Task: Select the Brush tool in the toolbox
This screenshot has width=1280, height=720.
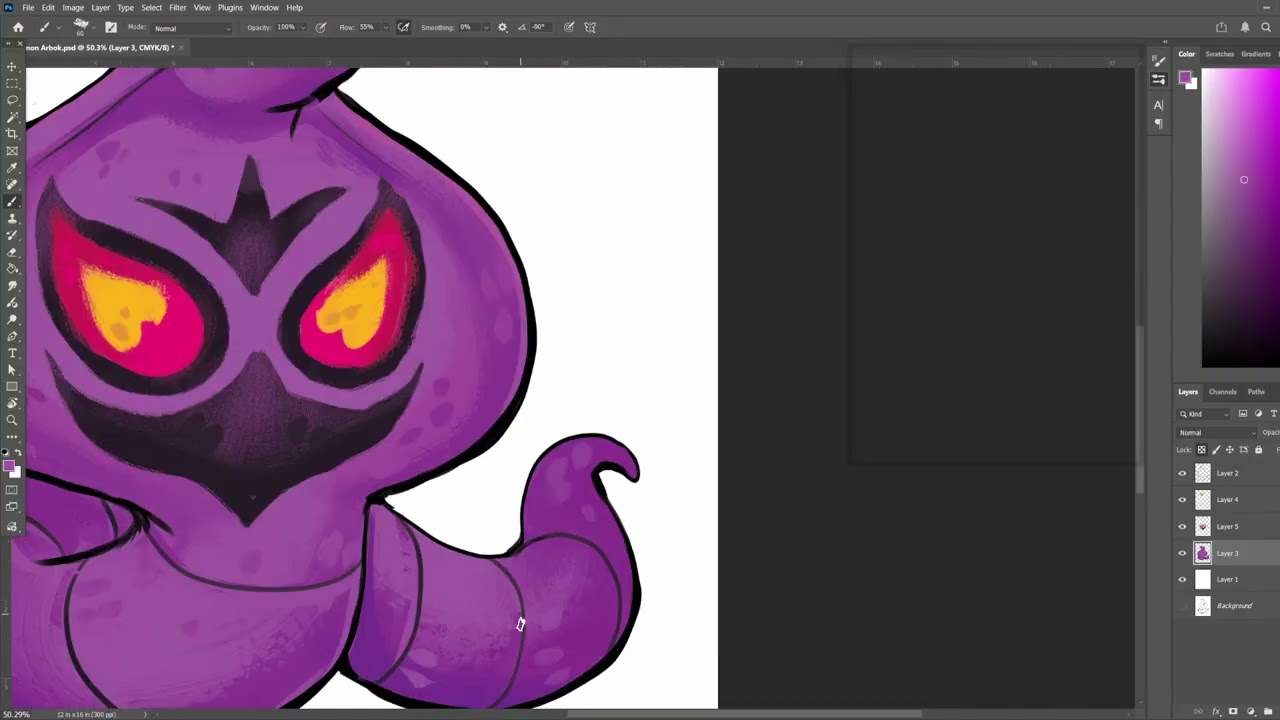Action: (12, 201)
